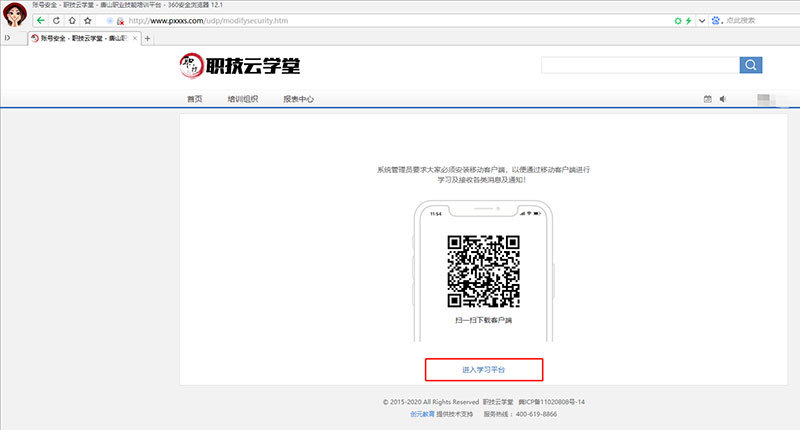Expand the address bar dropdown arrow
800x430 pixels.
pos(701,20)
